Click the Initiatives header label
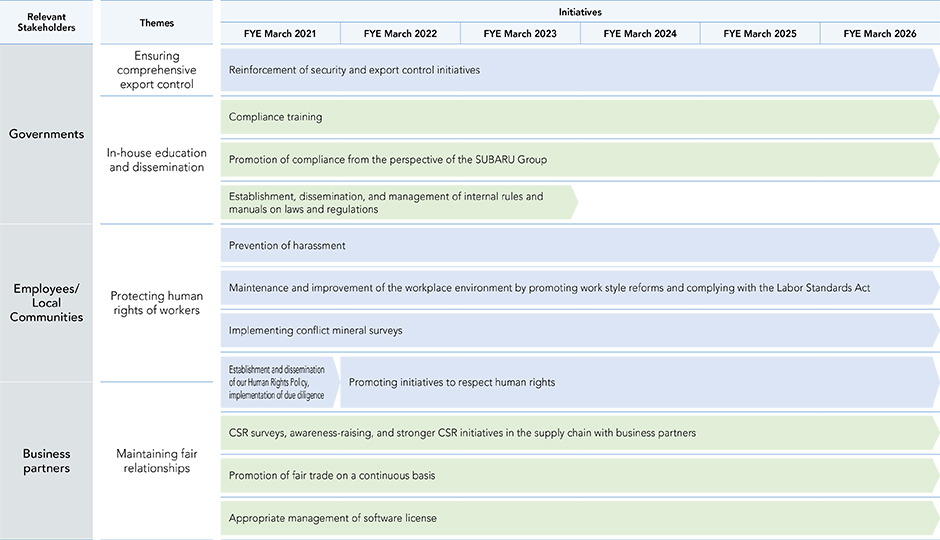Viewport: 940px width, 540px height. pyautogui.click(x=580, y=12)
